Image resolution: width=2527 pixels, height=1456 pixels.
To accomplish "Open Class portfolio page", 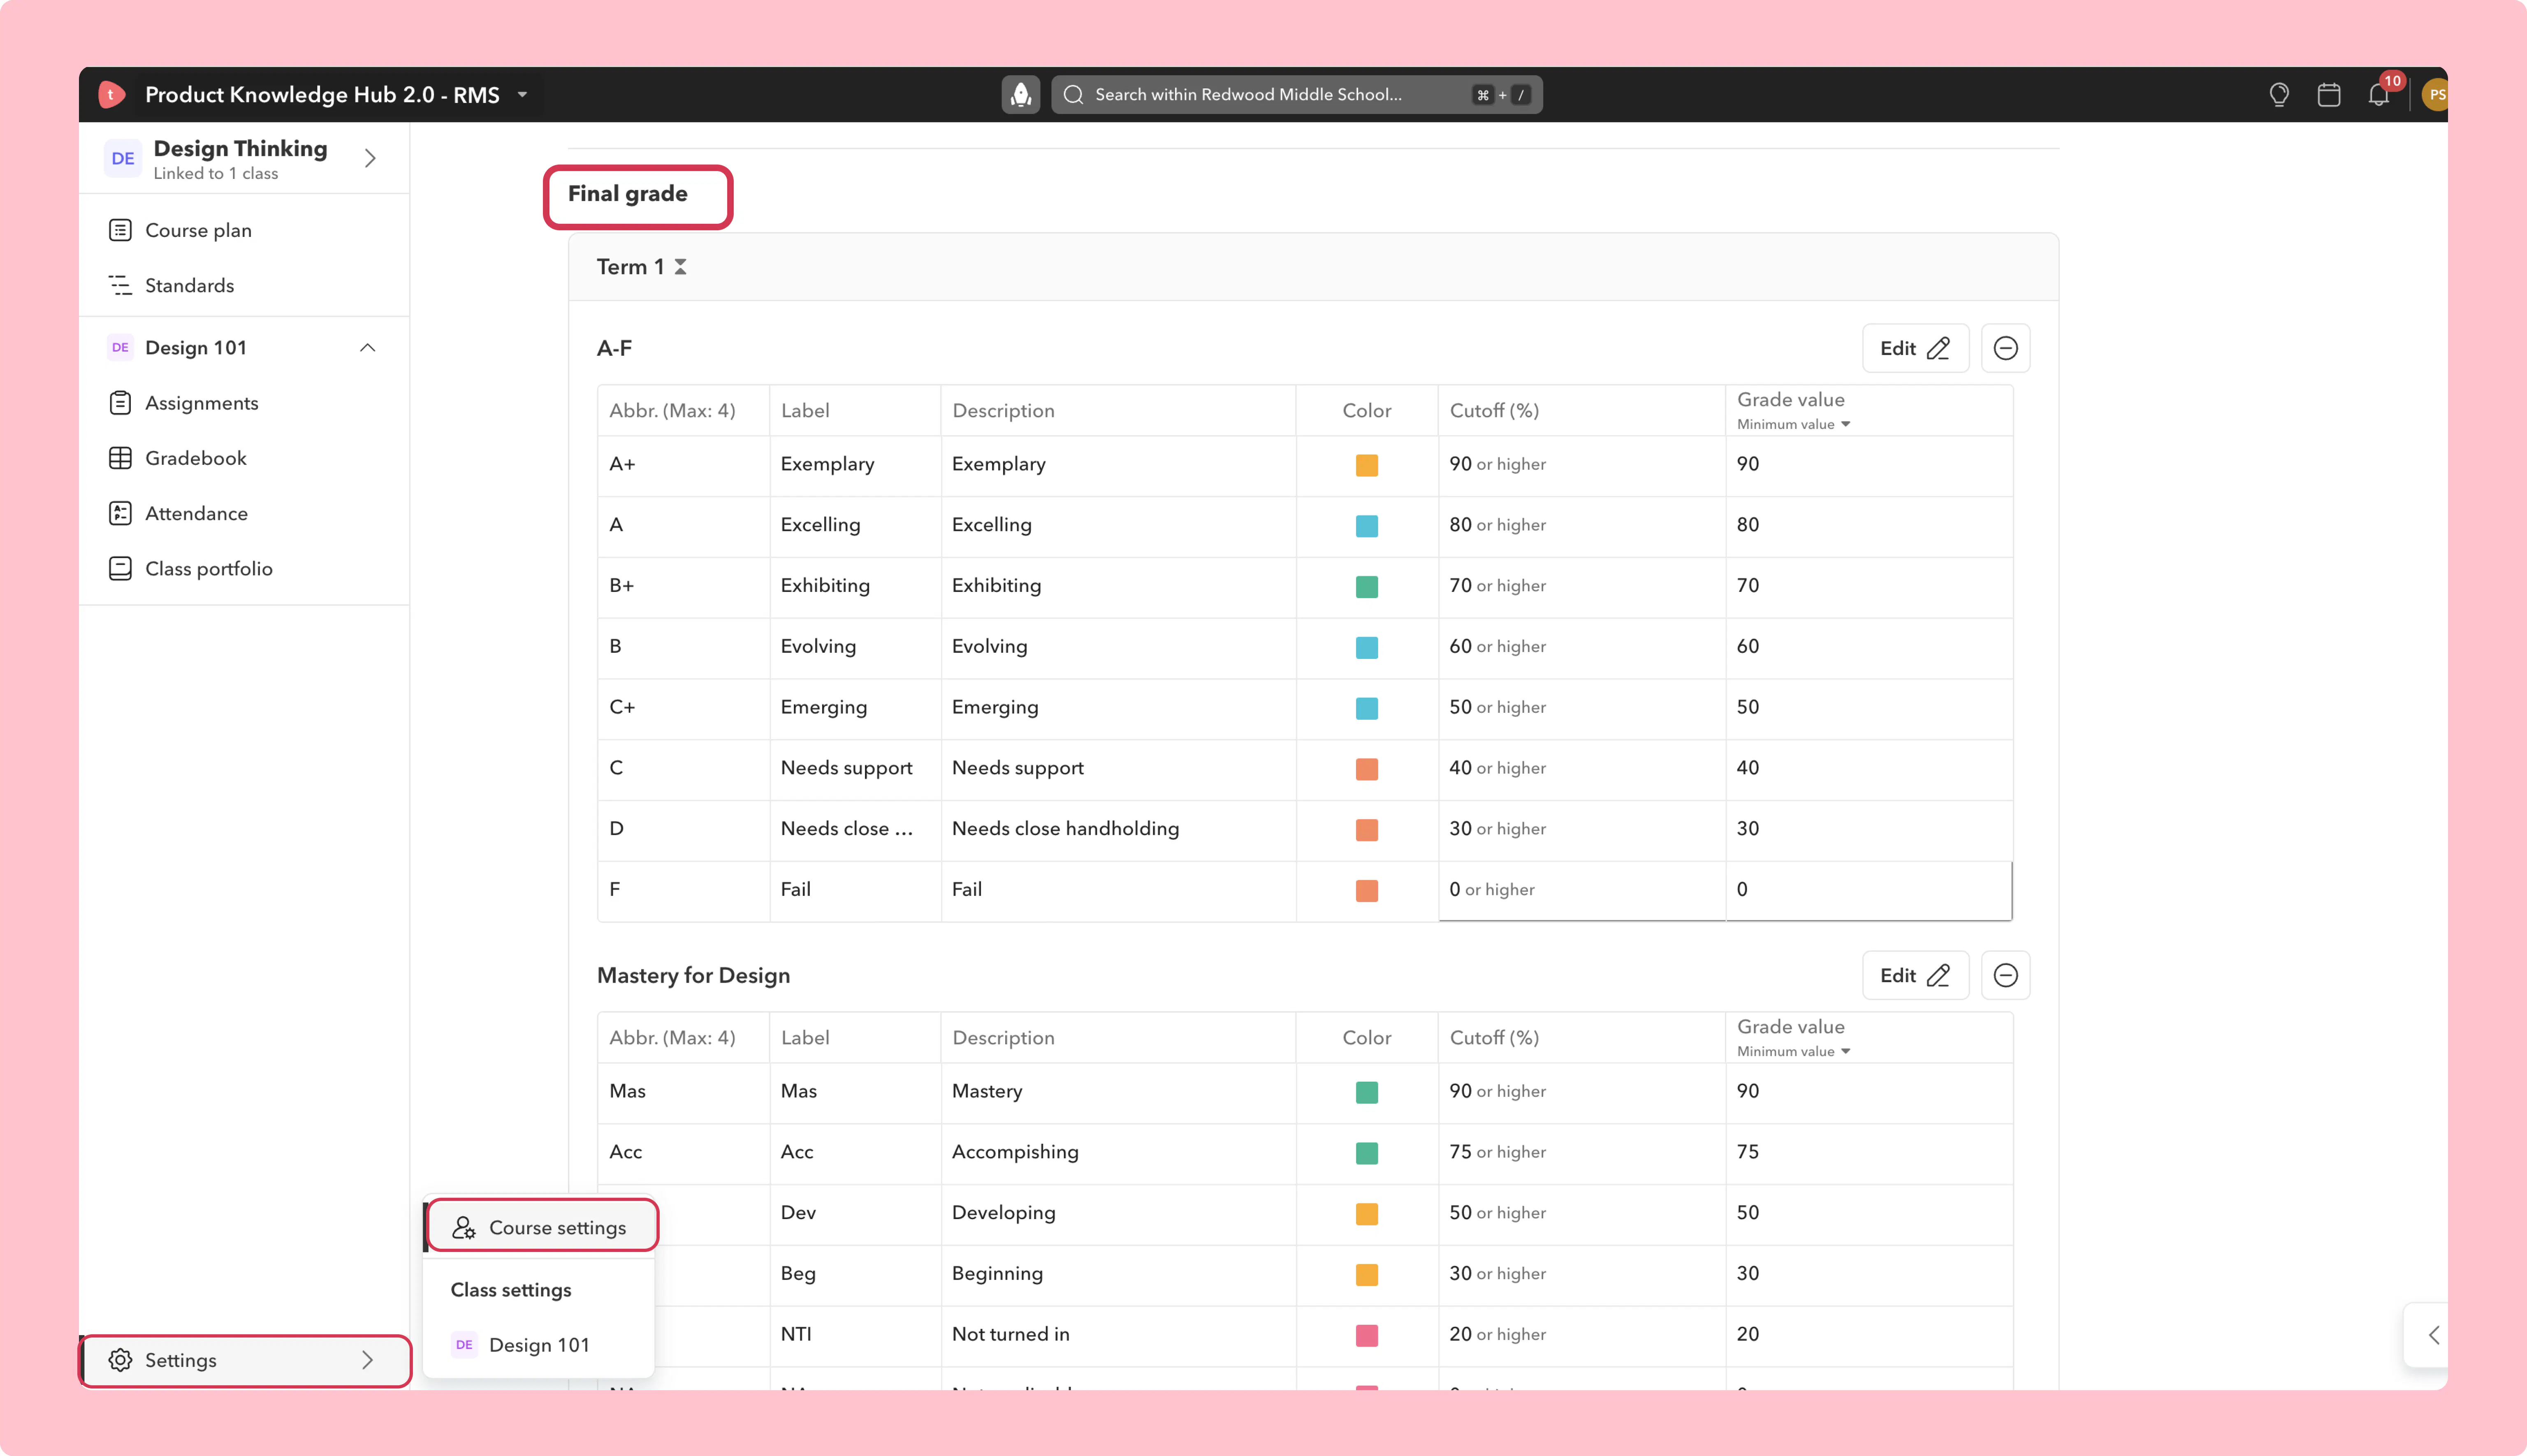I will 208,568.
